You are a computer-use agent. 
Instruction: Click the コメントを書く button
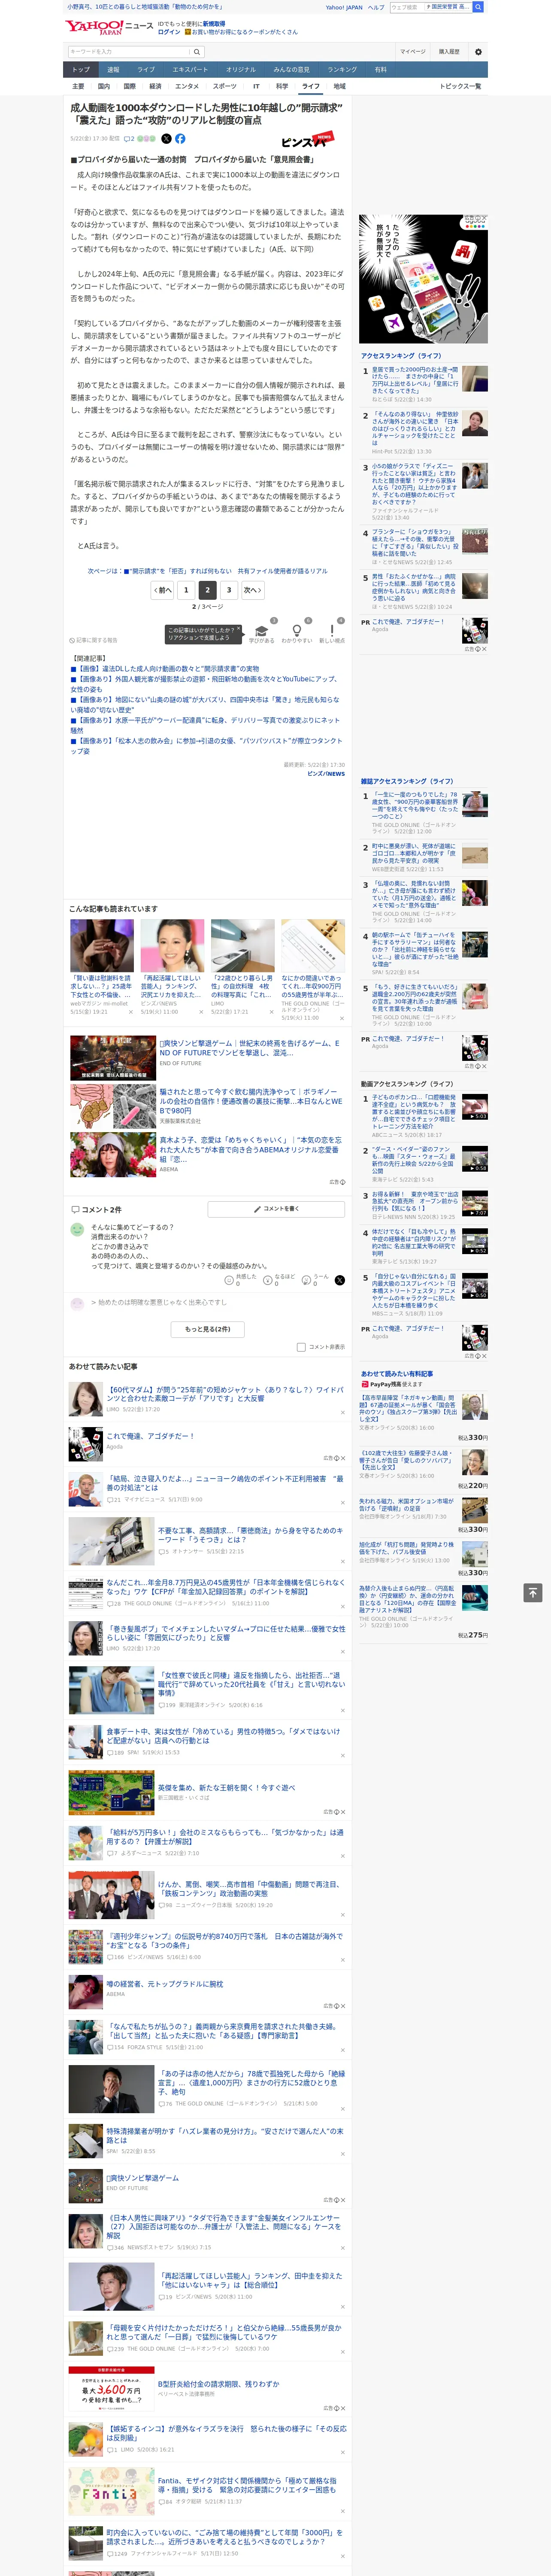277,1209
